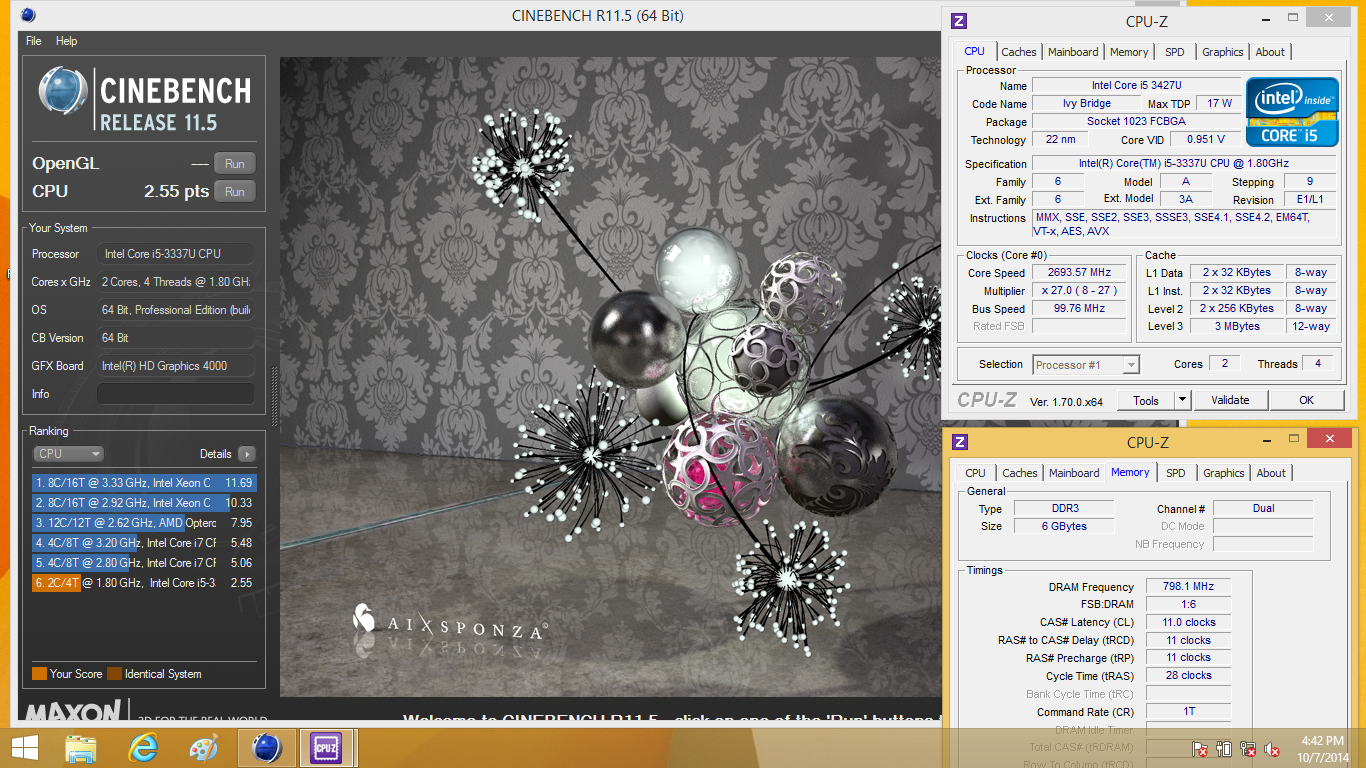Screen dimensions: 1366x768
Task: Click the Processor field Intel Core i5-3337U CPU
Action: 176,254
